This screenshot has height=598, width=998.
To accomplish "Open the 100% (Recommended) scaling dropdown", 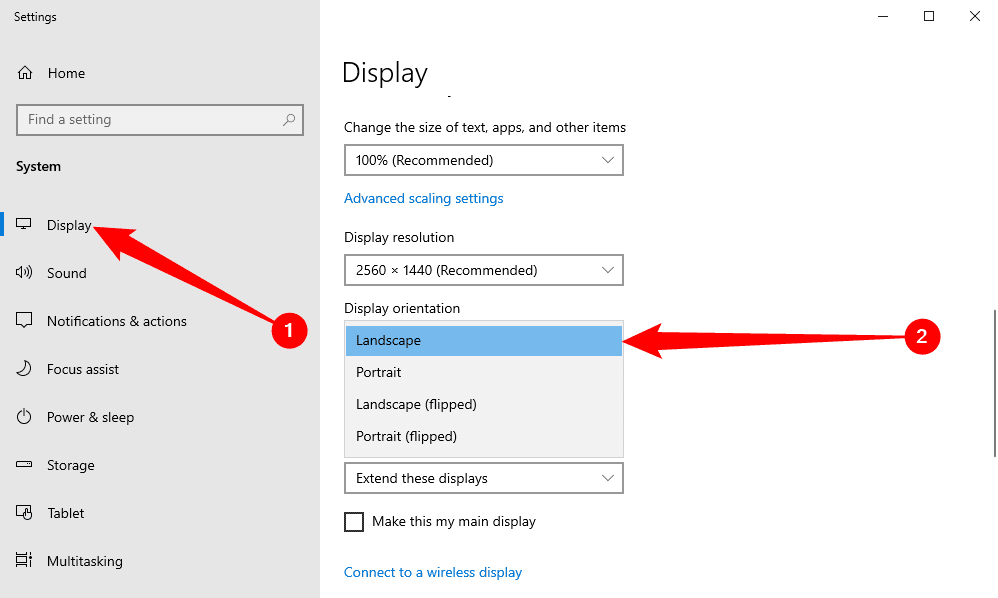I will click(483, 160).
